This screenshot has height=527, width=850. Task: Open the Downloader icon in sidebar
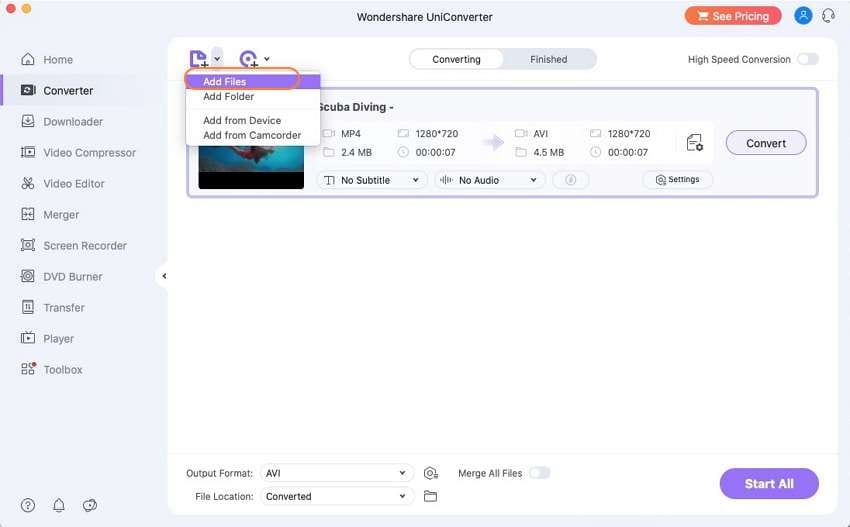(28, 121)
